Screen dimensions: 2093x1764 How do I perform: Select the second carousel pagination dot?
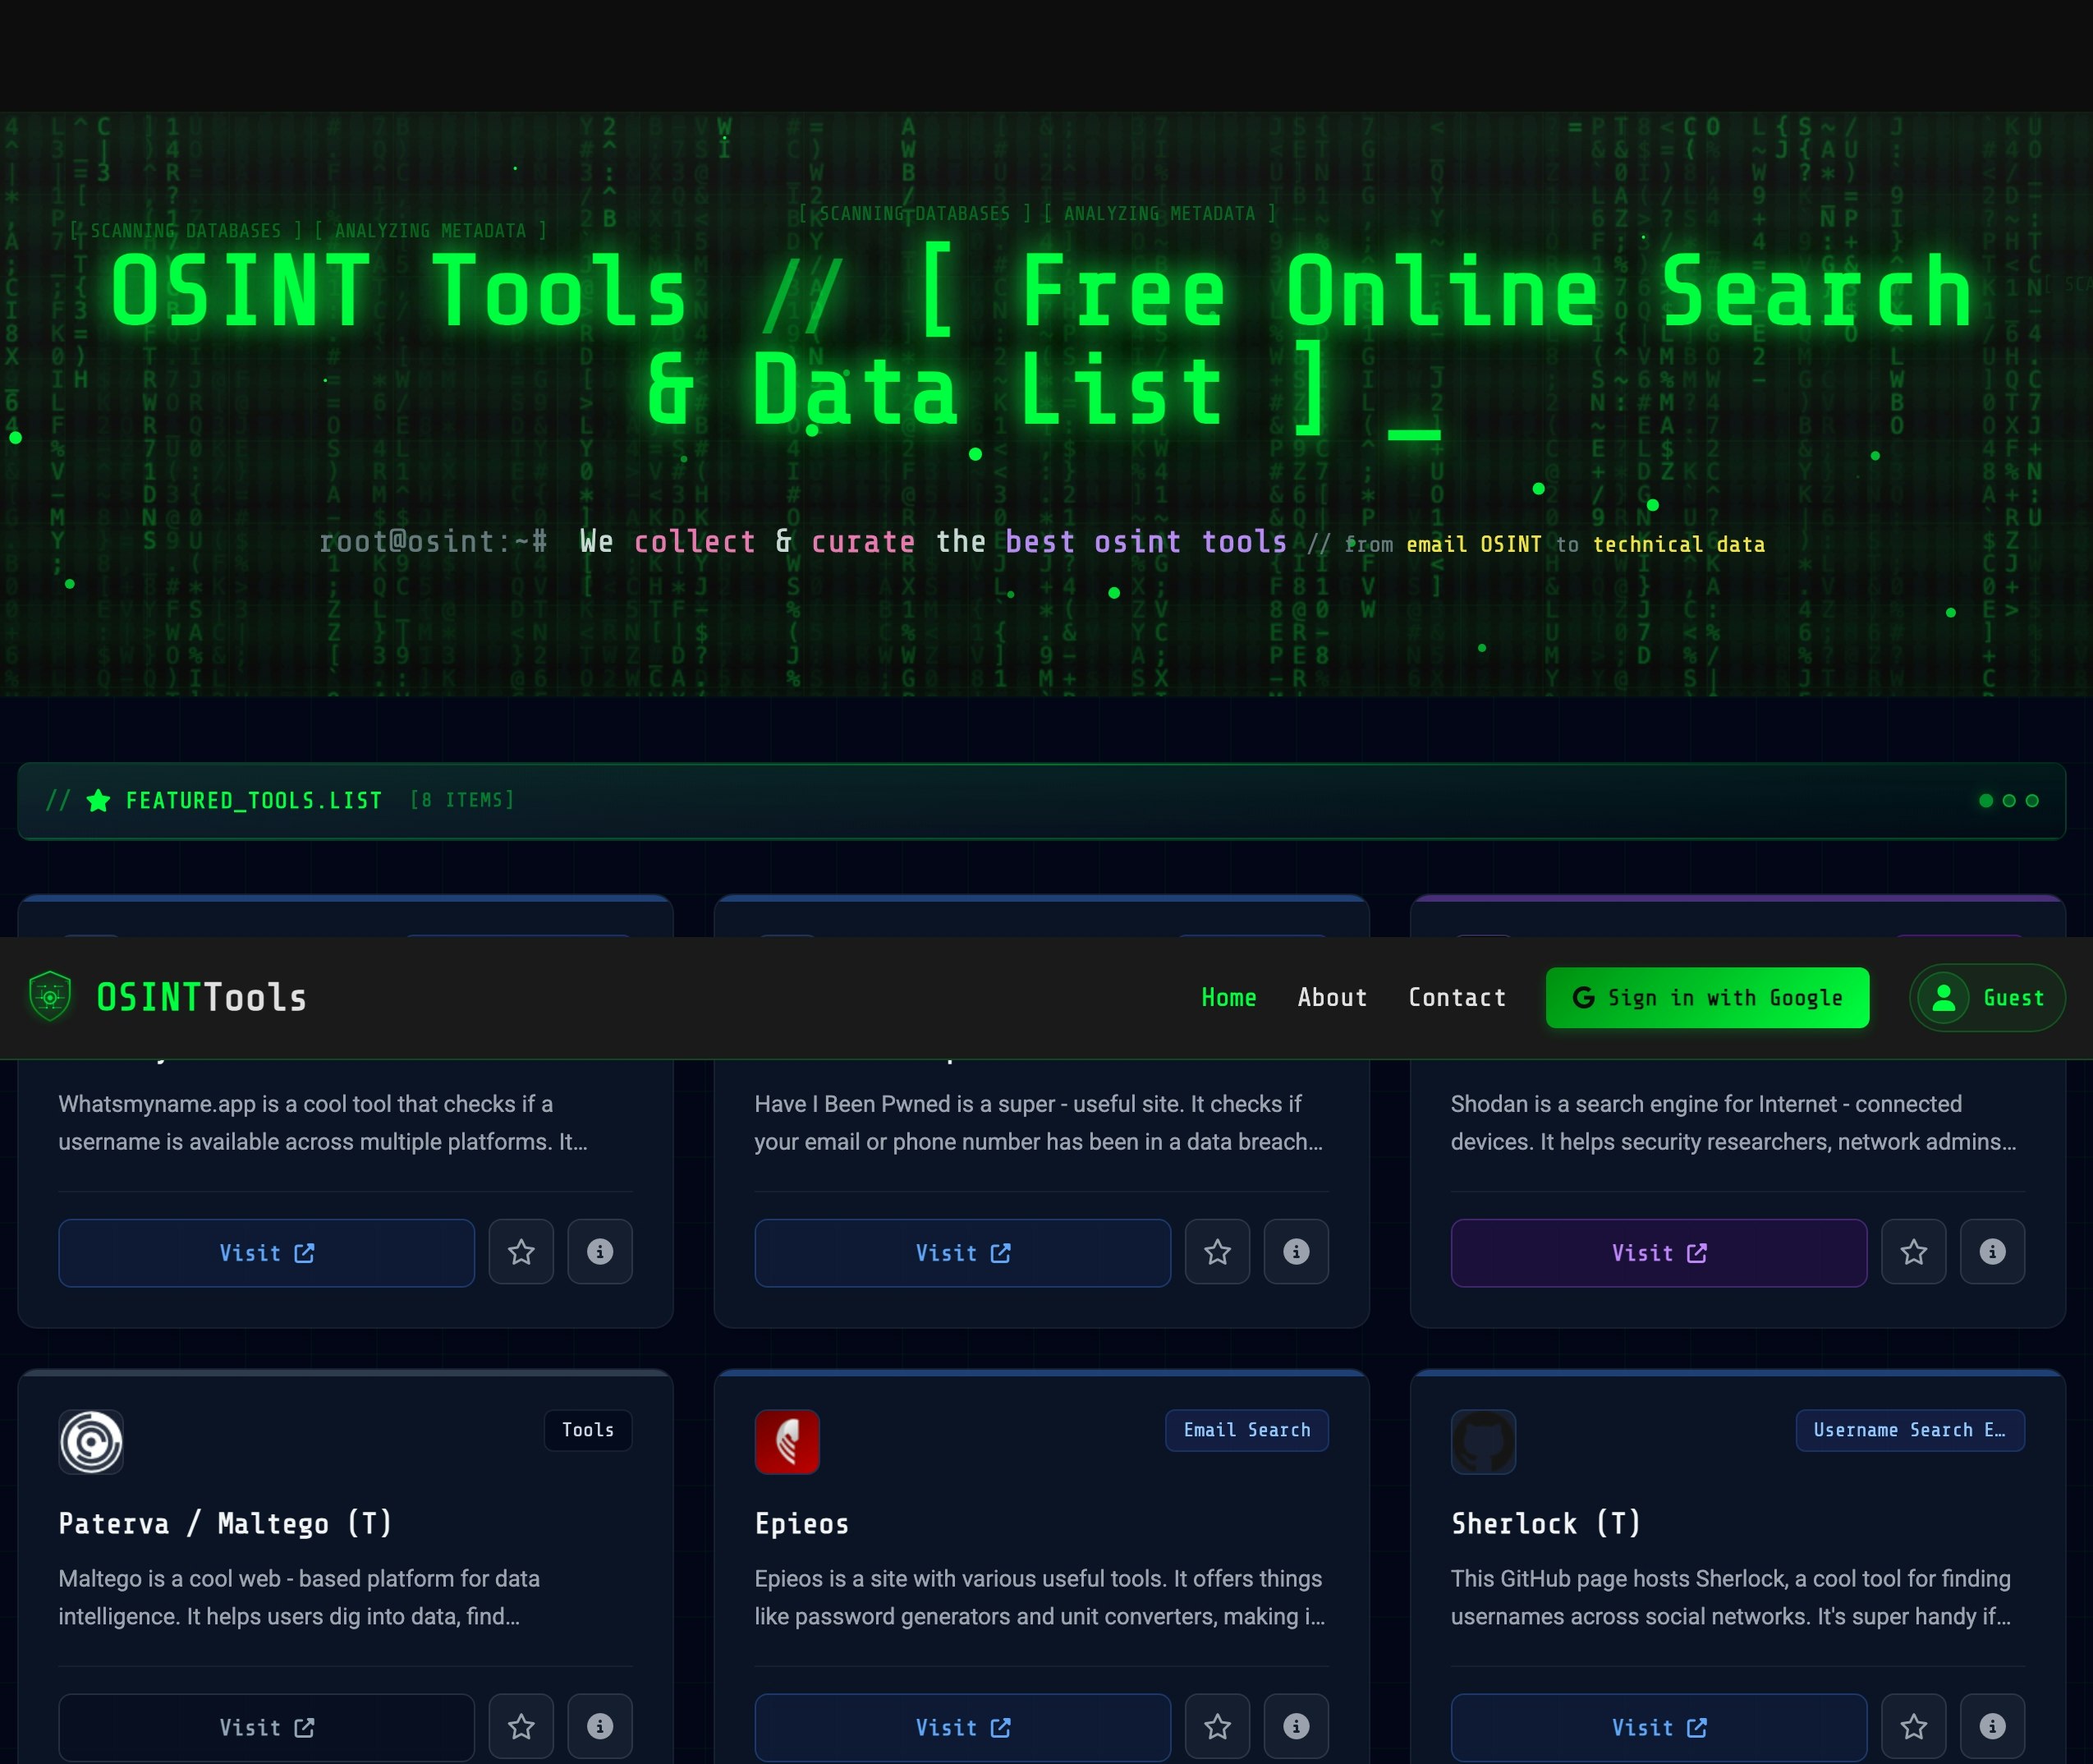click(x=2008, y=800)
